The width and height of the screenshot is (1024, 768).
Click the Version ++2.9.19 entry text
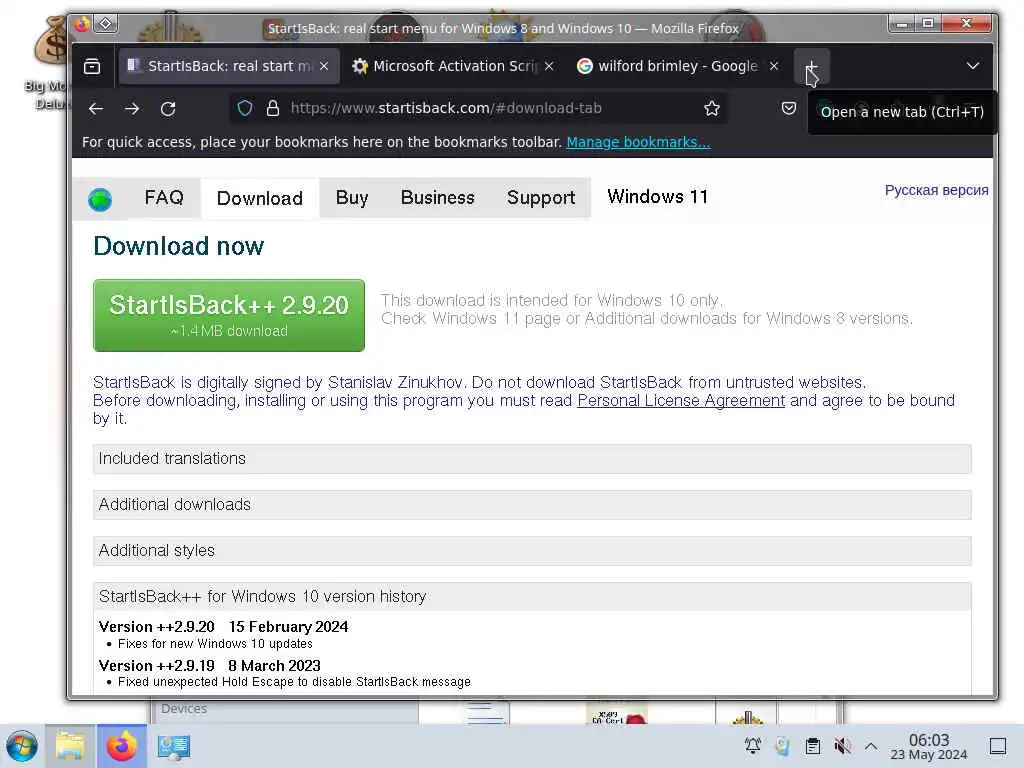[x=210, y=665]
